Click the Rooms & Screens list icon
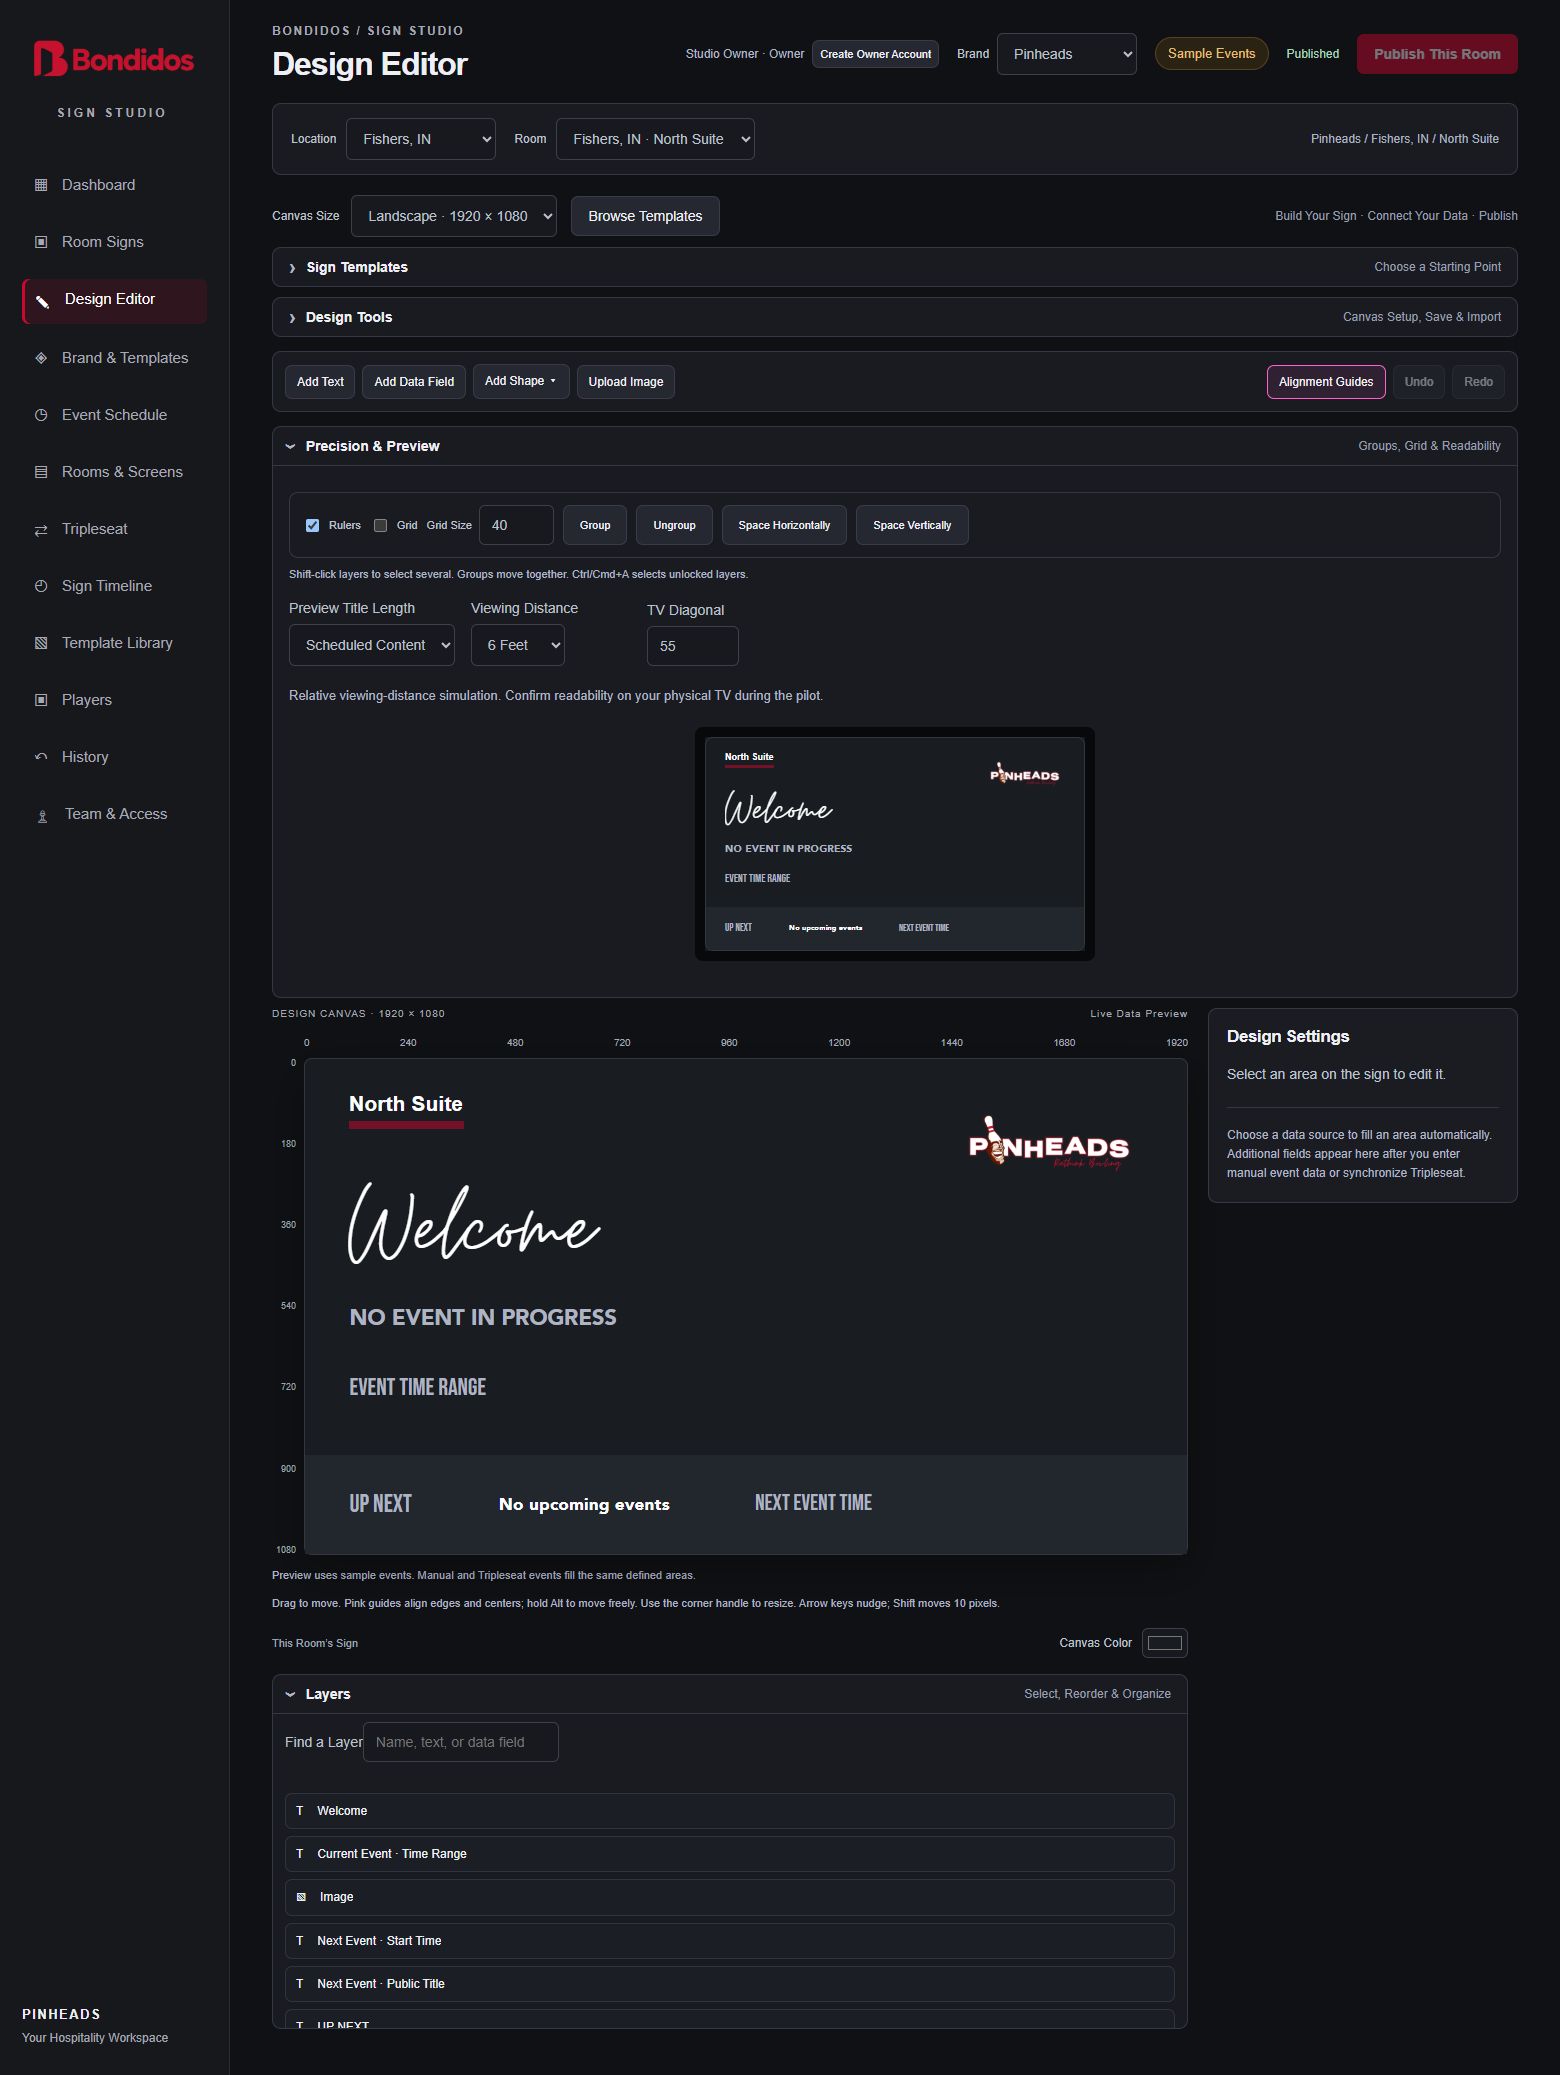This screenshot has width=1560, height=2075. click(41, 472)
